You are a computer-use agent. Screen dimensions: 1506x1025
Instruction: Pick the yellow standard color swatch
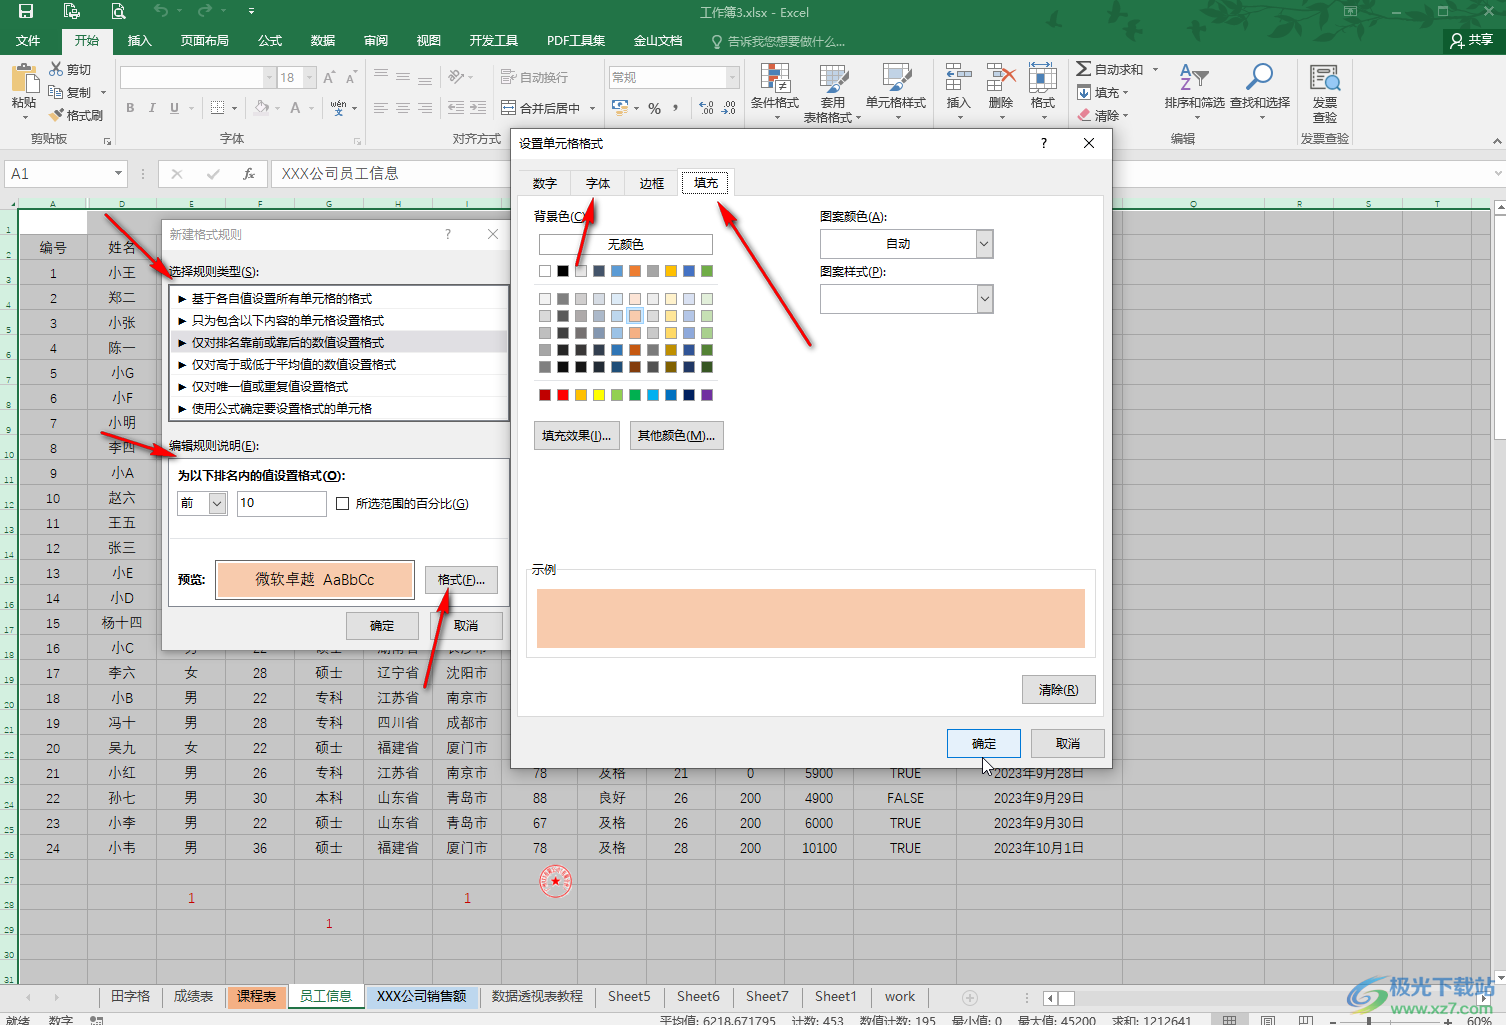pyautogui.click(x=599, y=395)
